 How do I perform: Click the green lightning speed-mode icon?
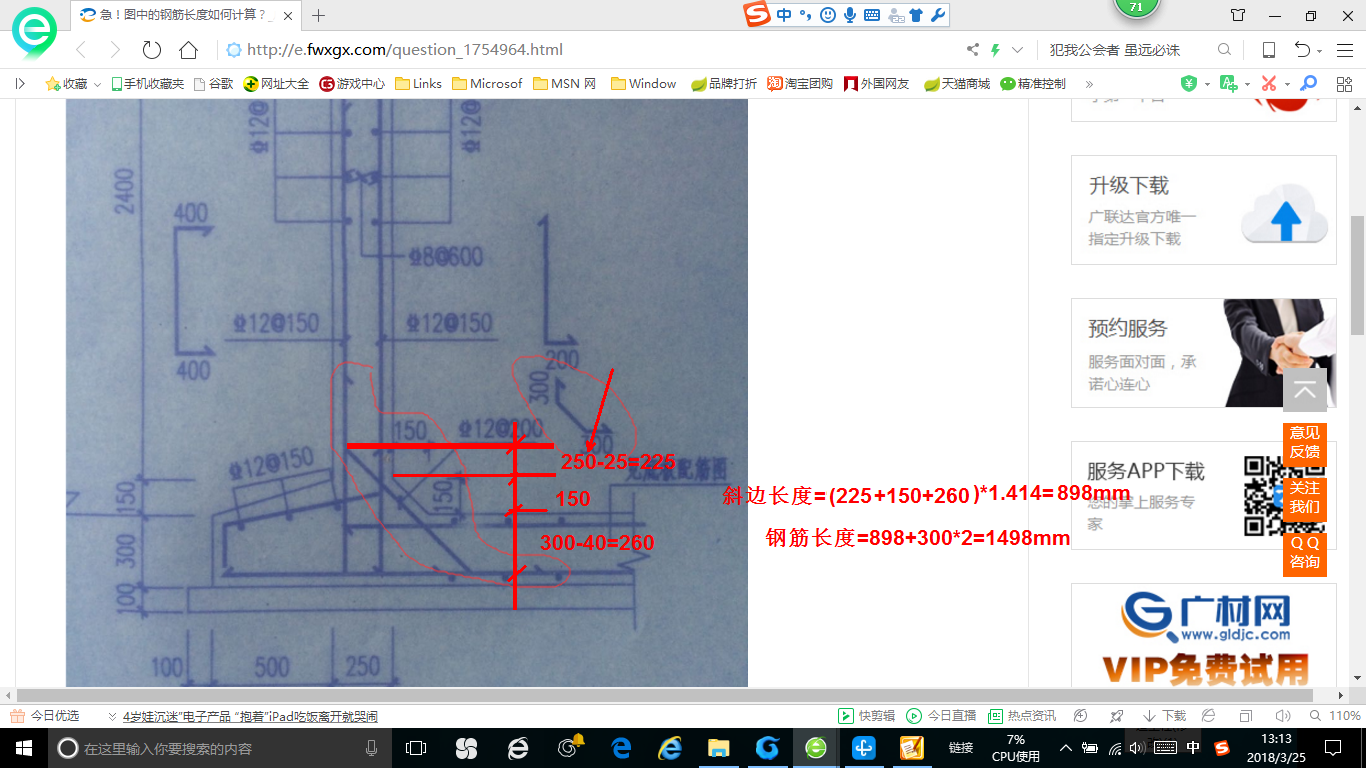point(995,50)
